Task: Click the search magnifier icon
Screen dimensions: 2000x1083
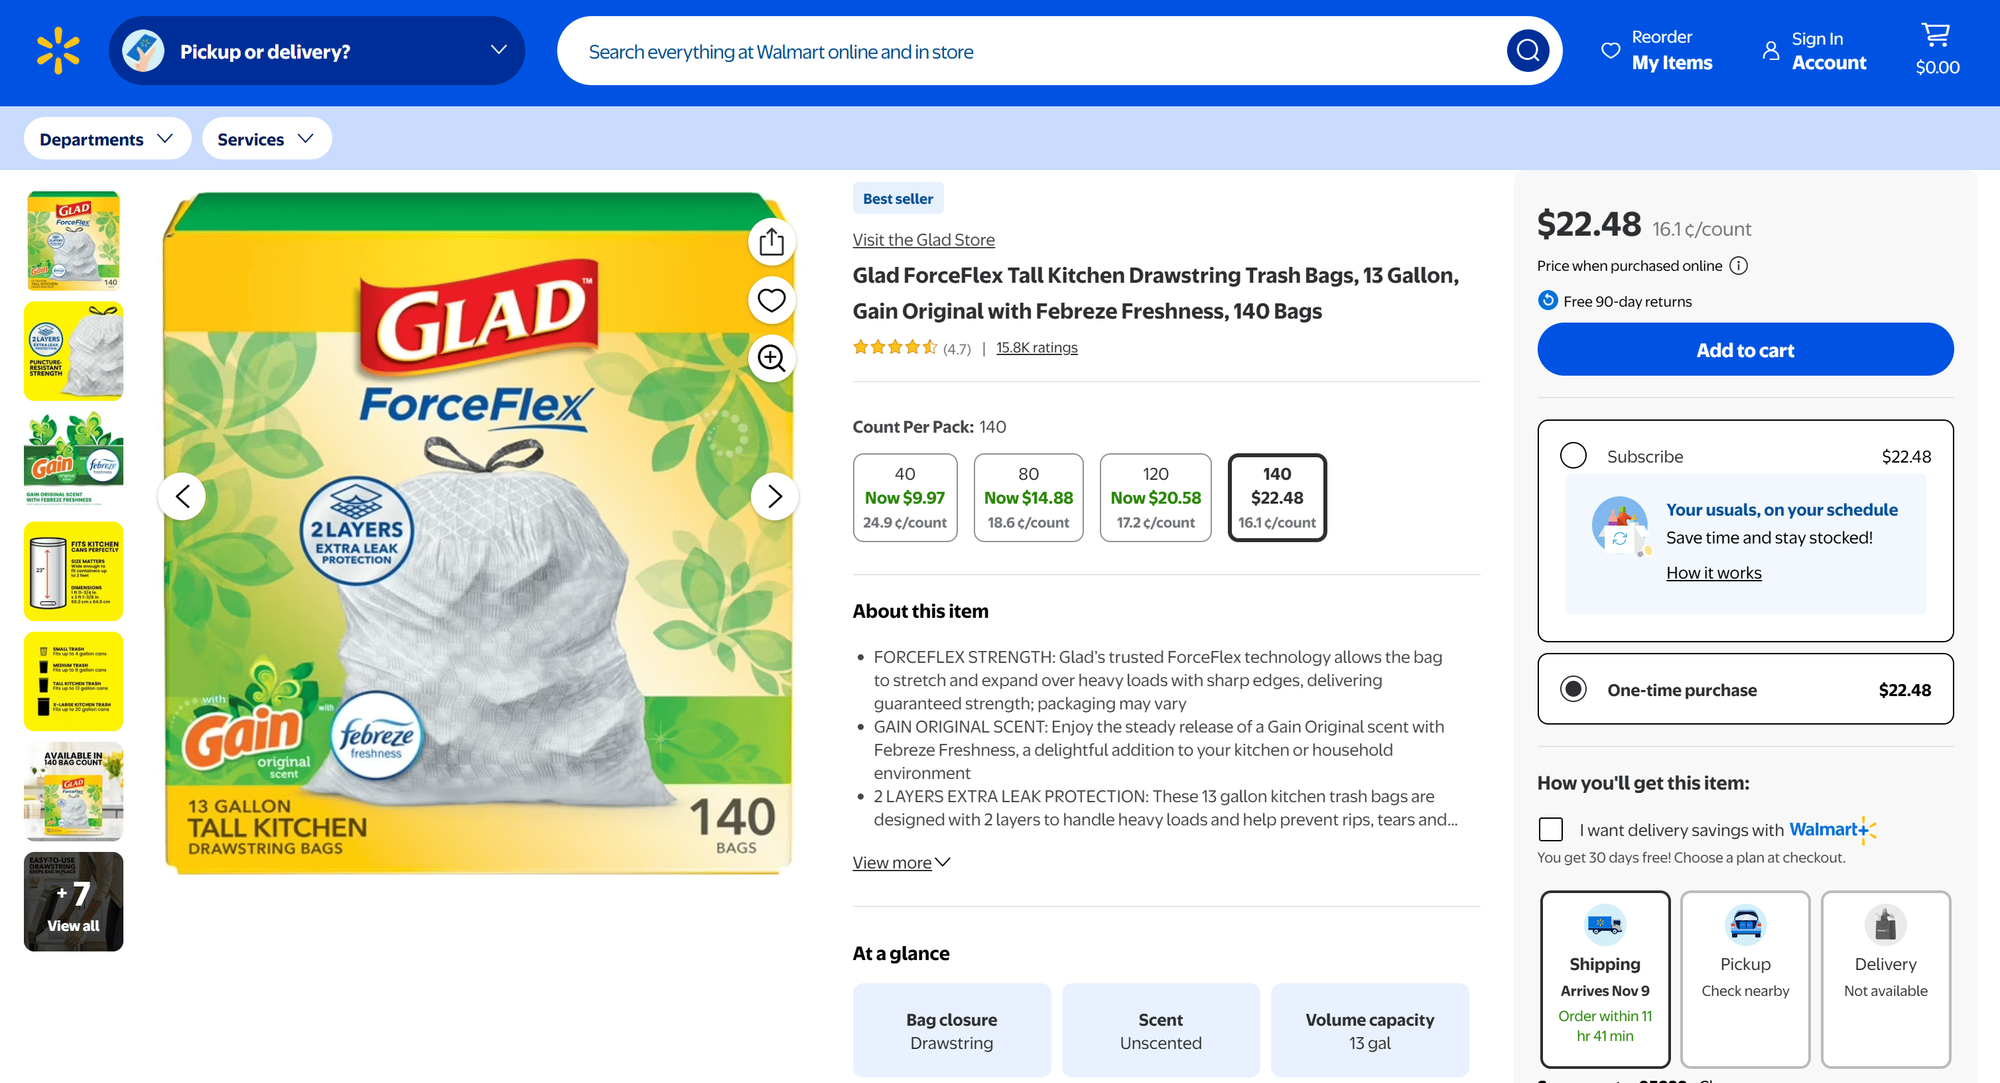Action: pyautogui.click(x=1527, y=50)
